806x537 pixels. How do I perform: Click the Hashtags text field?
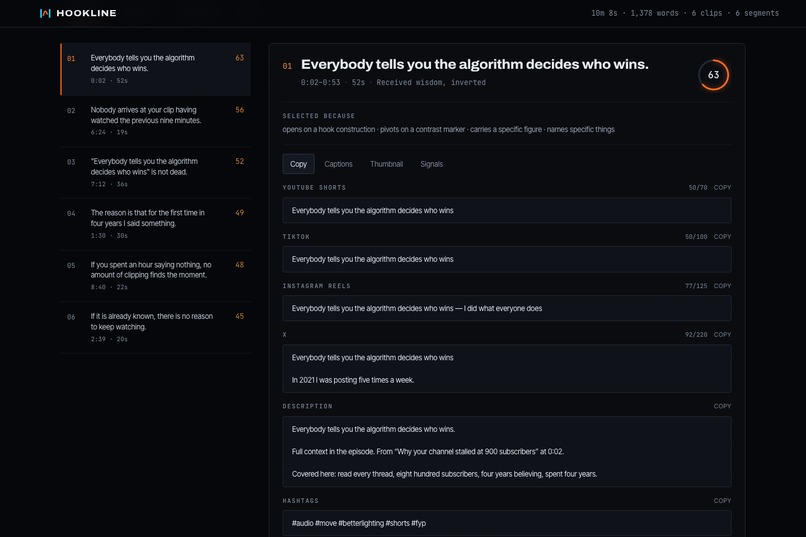pyautogui.click(x=507, y=523)
